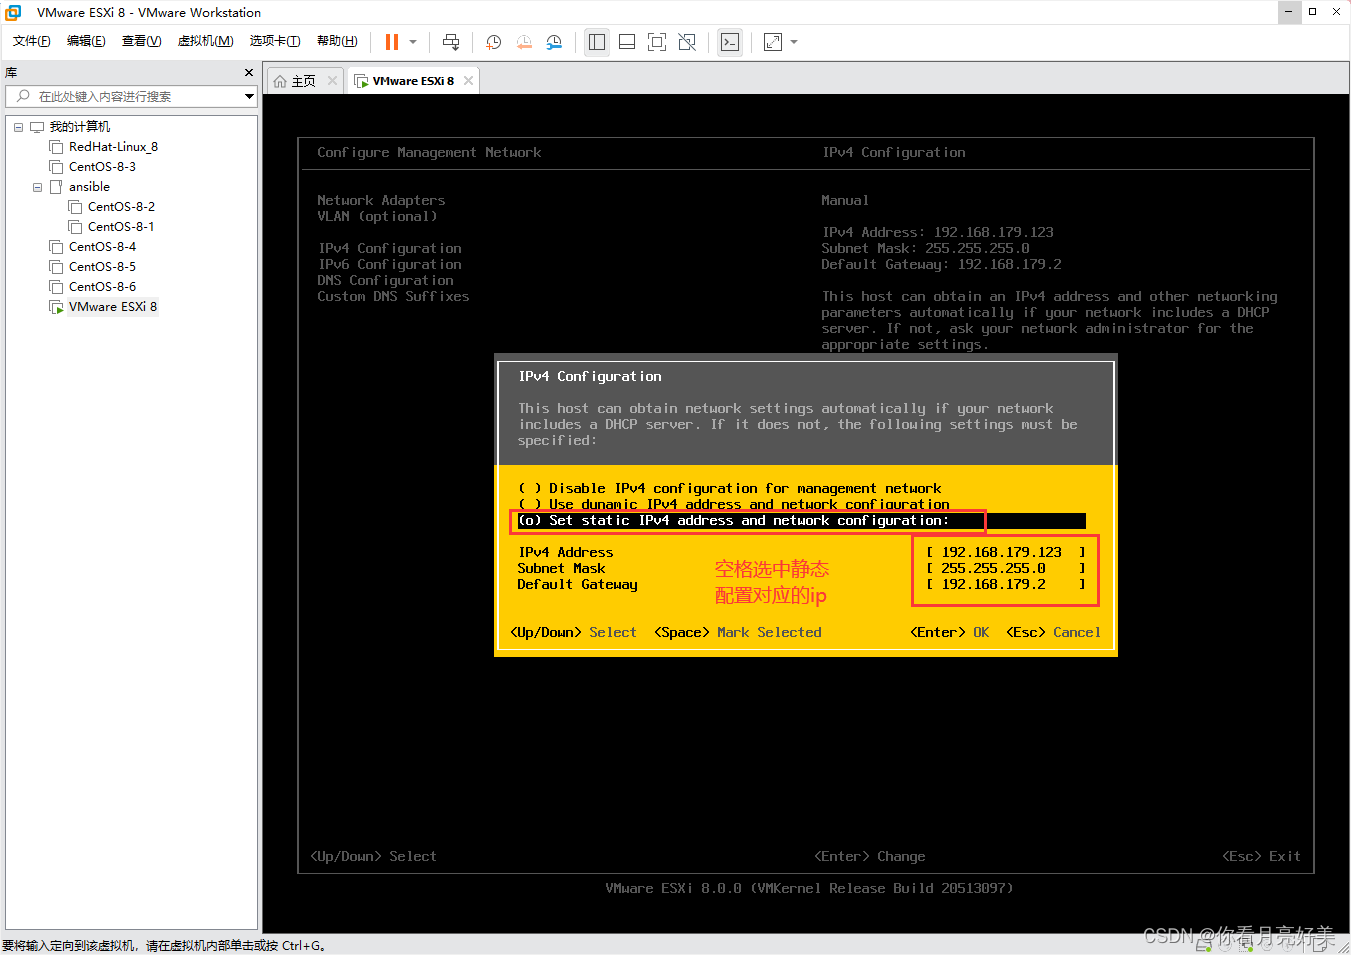The height and width of the screenshot is (955, 1351).
Task: Click <Enter> Change at the console bottom
Action: tap(869, 856)
